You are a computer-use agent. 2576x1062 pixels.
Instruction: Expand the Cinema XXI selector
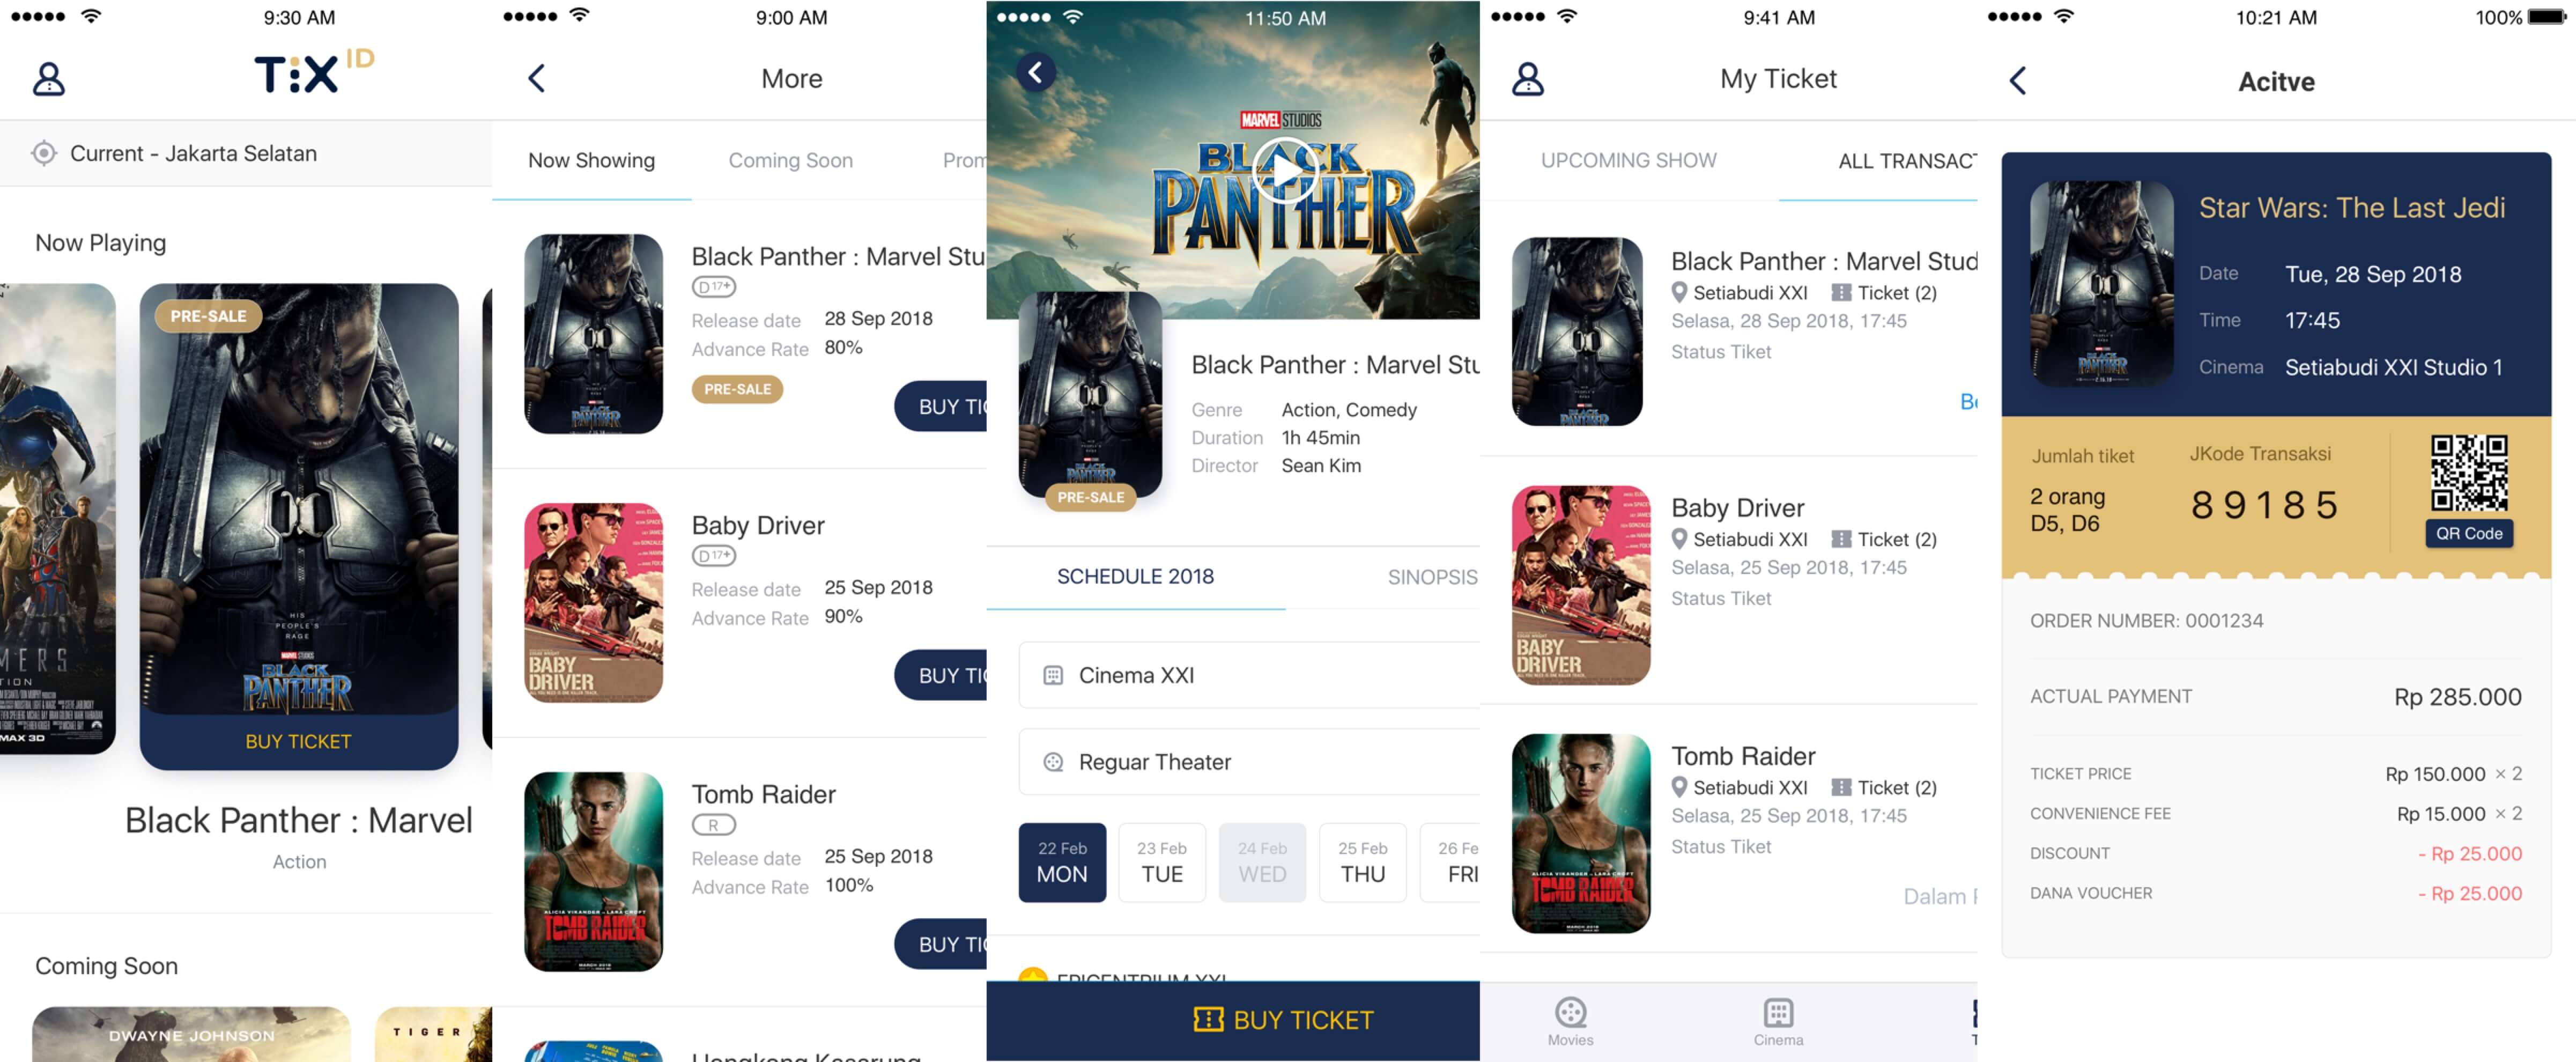tap(1249, 675)
